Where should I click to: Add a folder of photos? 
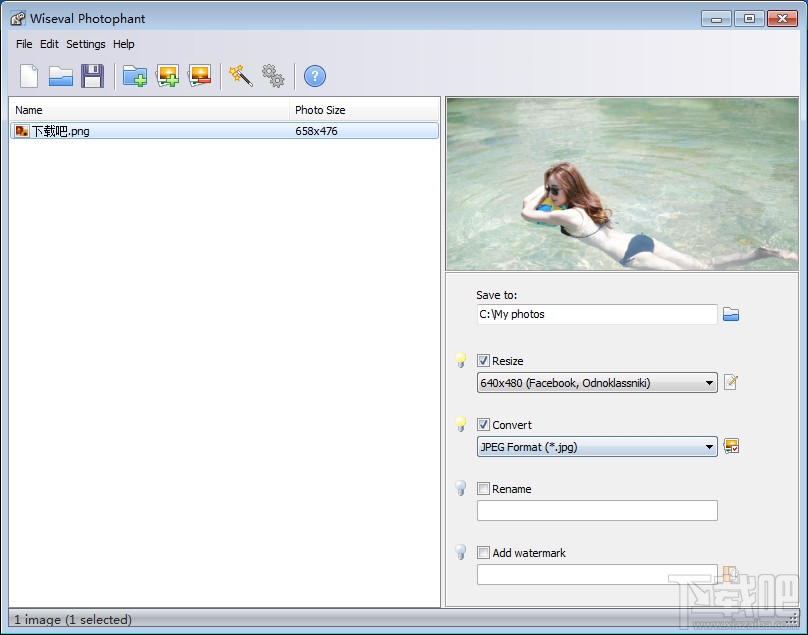tap(135, 76)
